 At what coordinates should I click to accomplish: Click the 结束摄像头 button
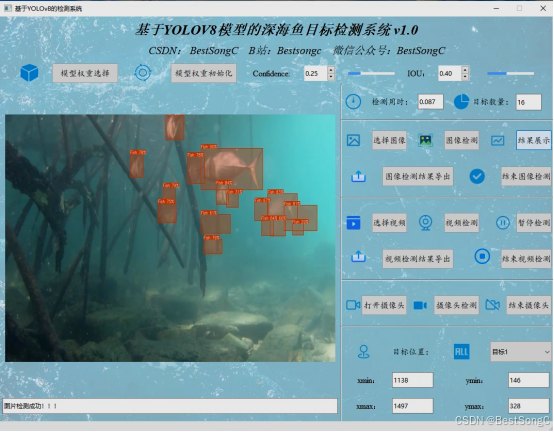point(529,305)
